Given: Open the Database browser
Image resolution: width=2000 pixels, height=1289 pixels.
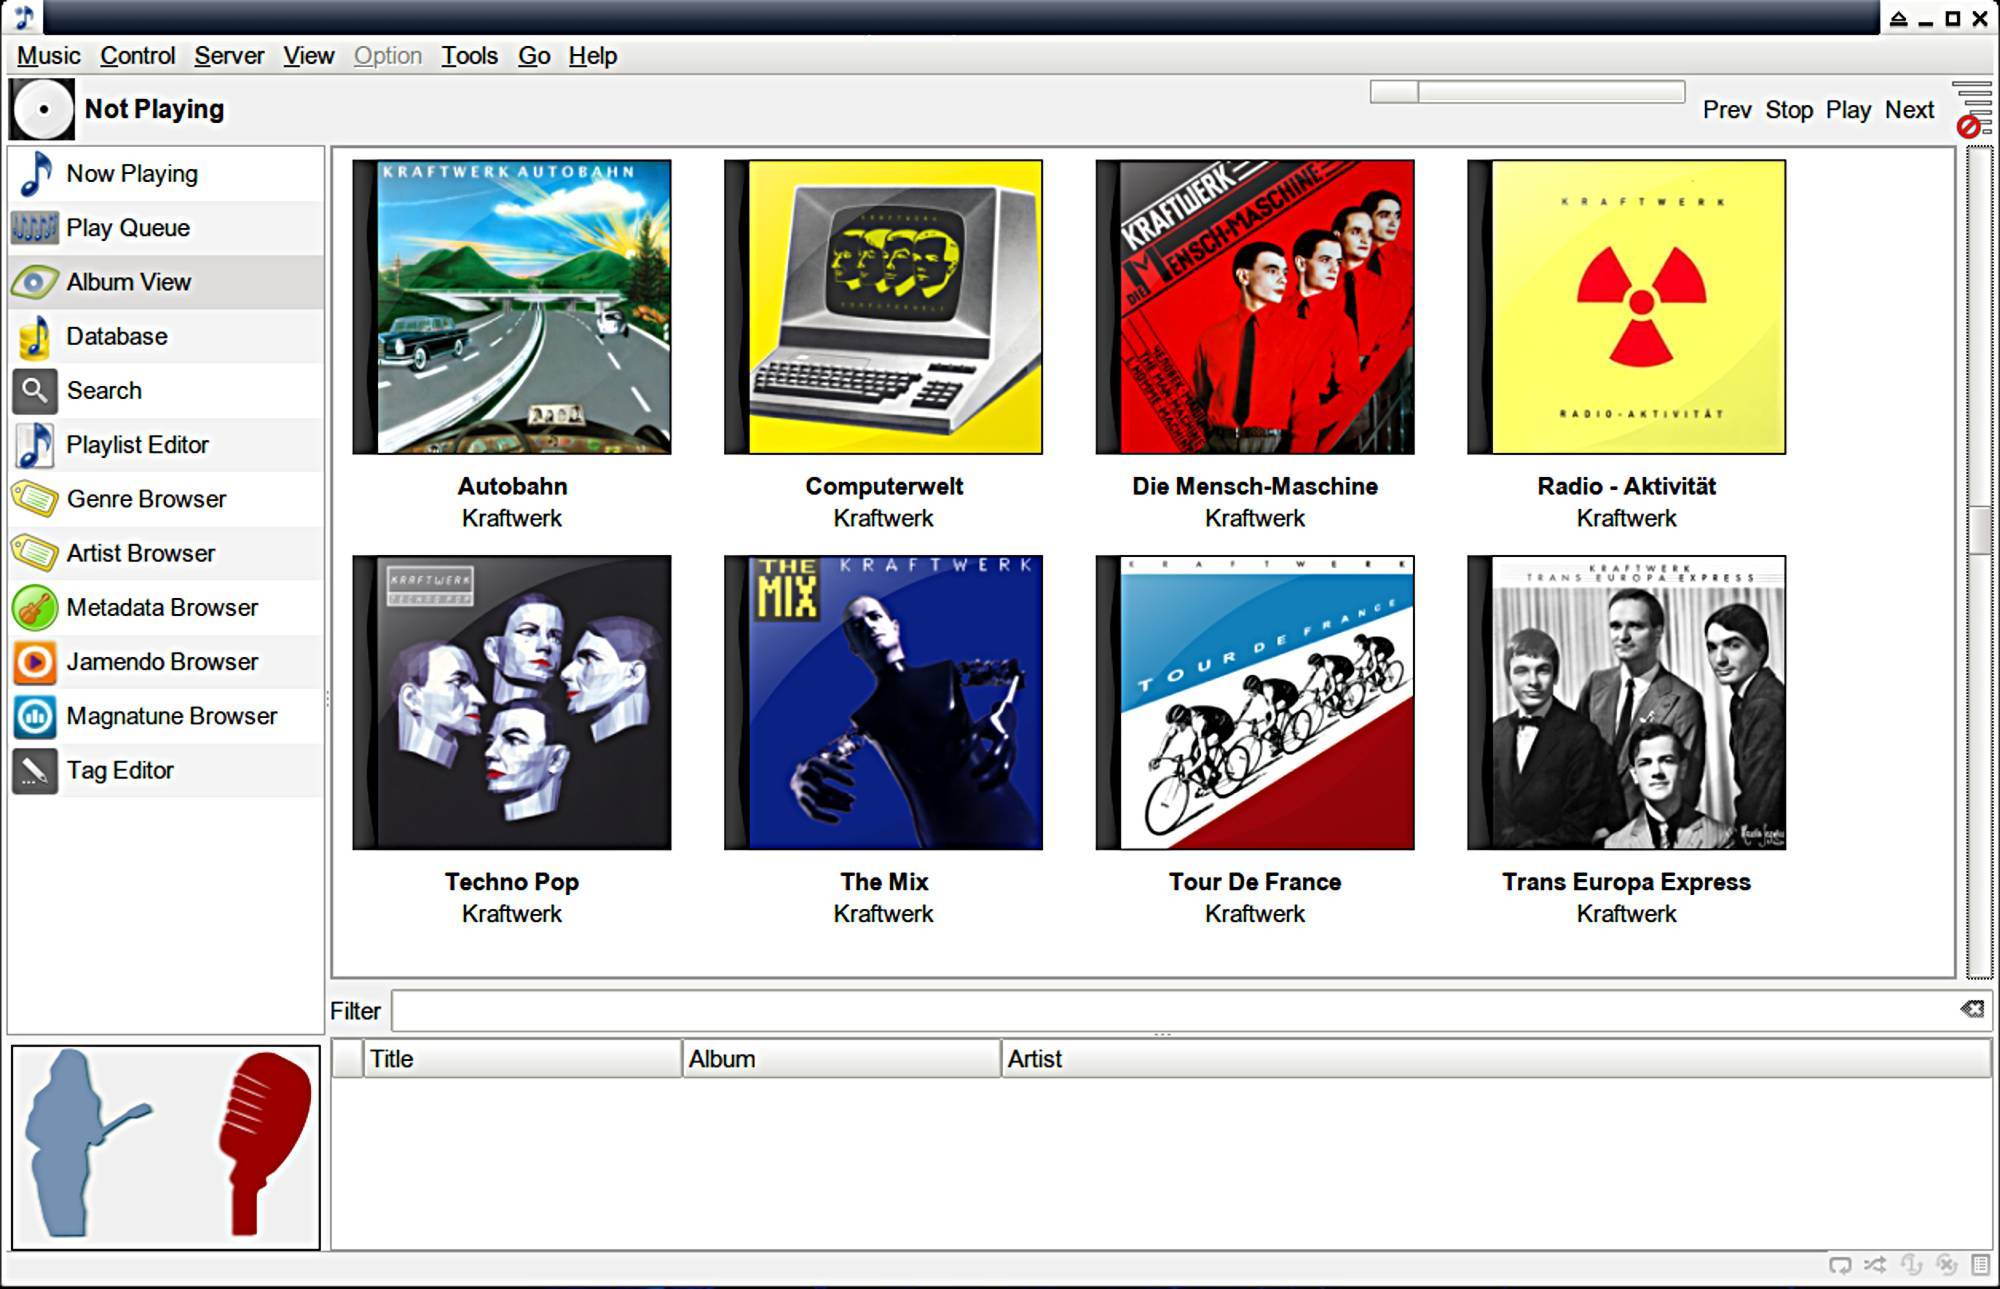Looking at the screenshot, I should pos(166,336).
